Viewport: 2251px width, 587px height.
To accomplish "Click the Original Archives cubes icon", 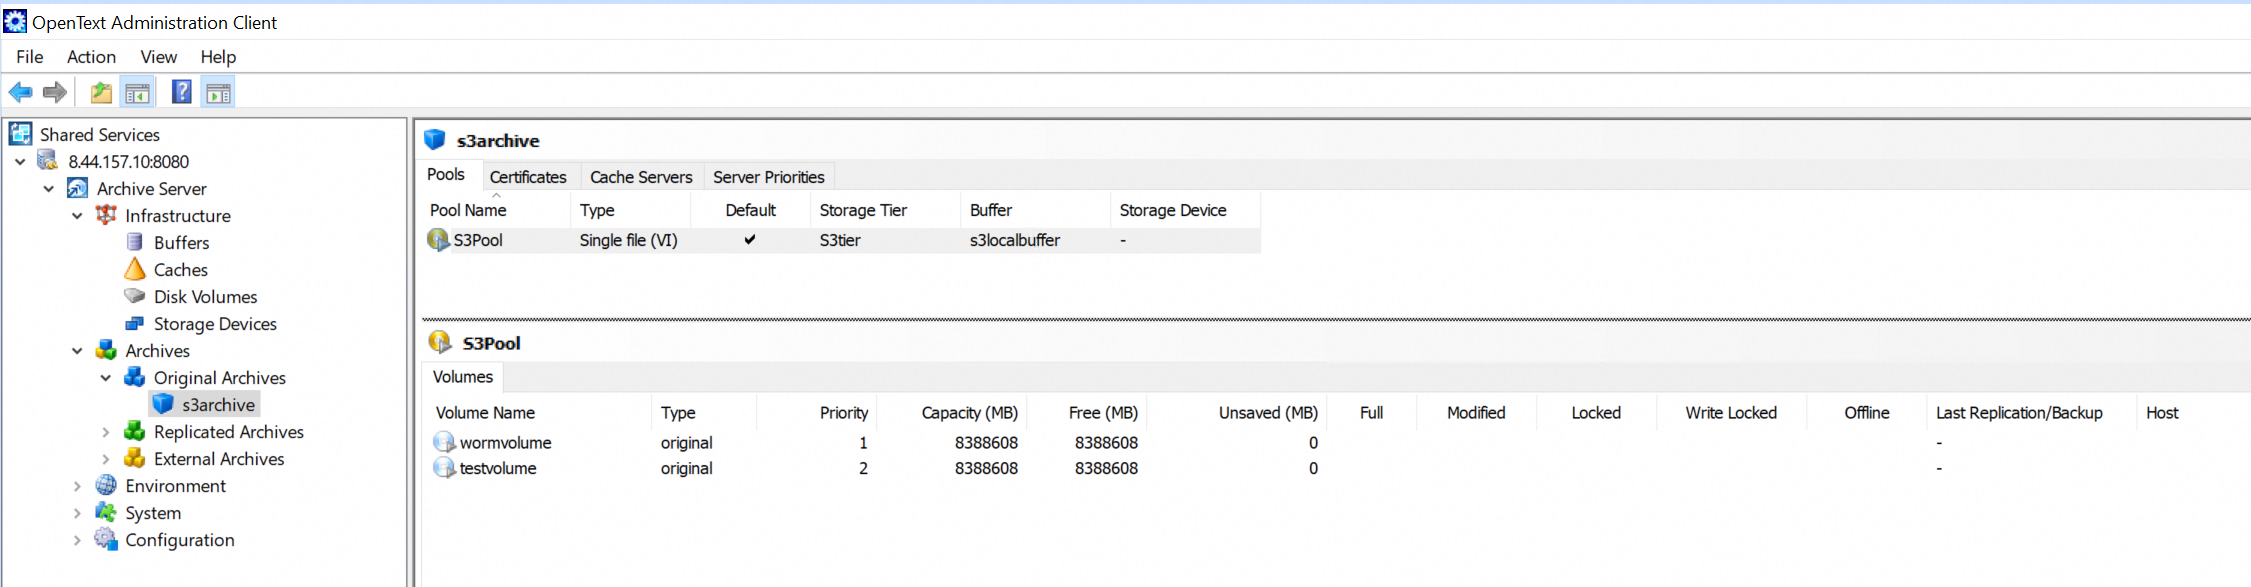I will 135,377.
